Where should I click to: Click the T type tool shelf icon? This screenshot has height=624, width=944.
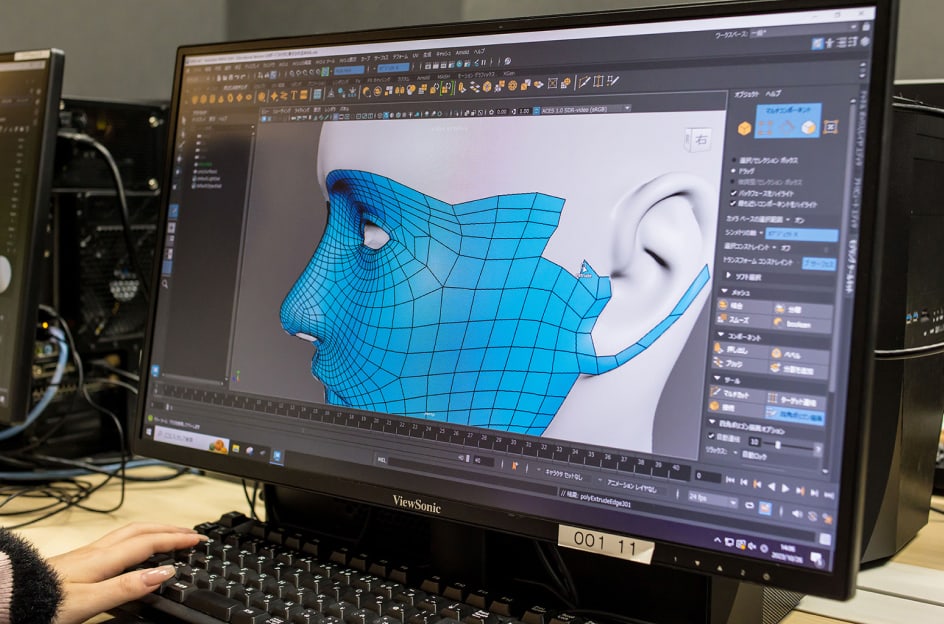coord(294,95)
